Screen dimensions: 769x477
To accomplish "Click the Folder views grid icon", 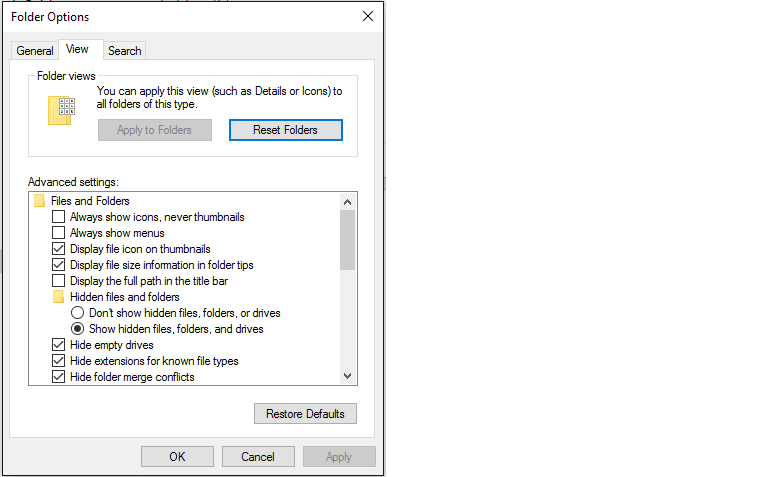I will tap(61, 110).
